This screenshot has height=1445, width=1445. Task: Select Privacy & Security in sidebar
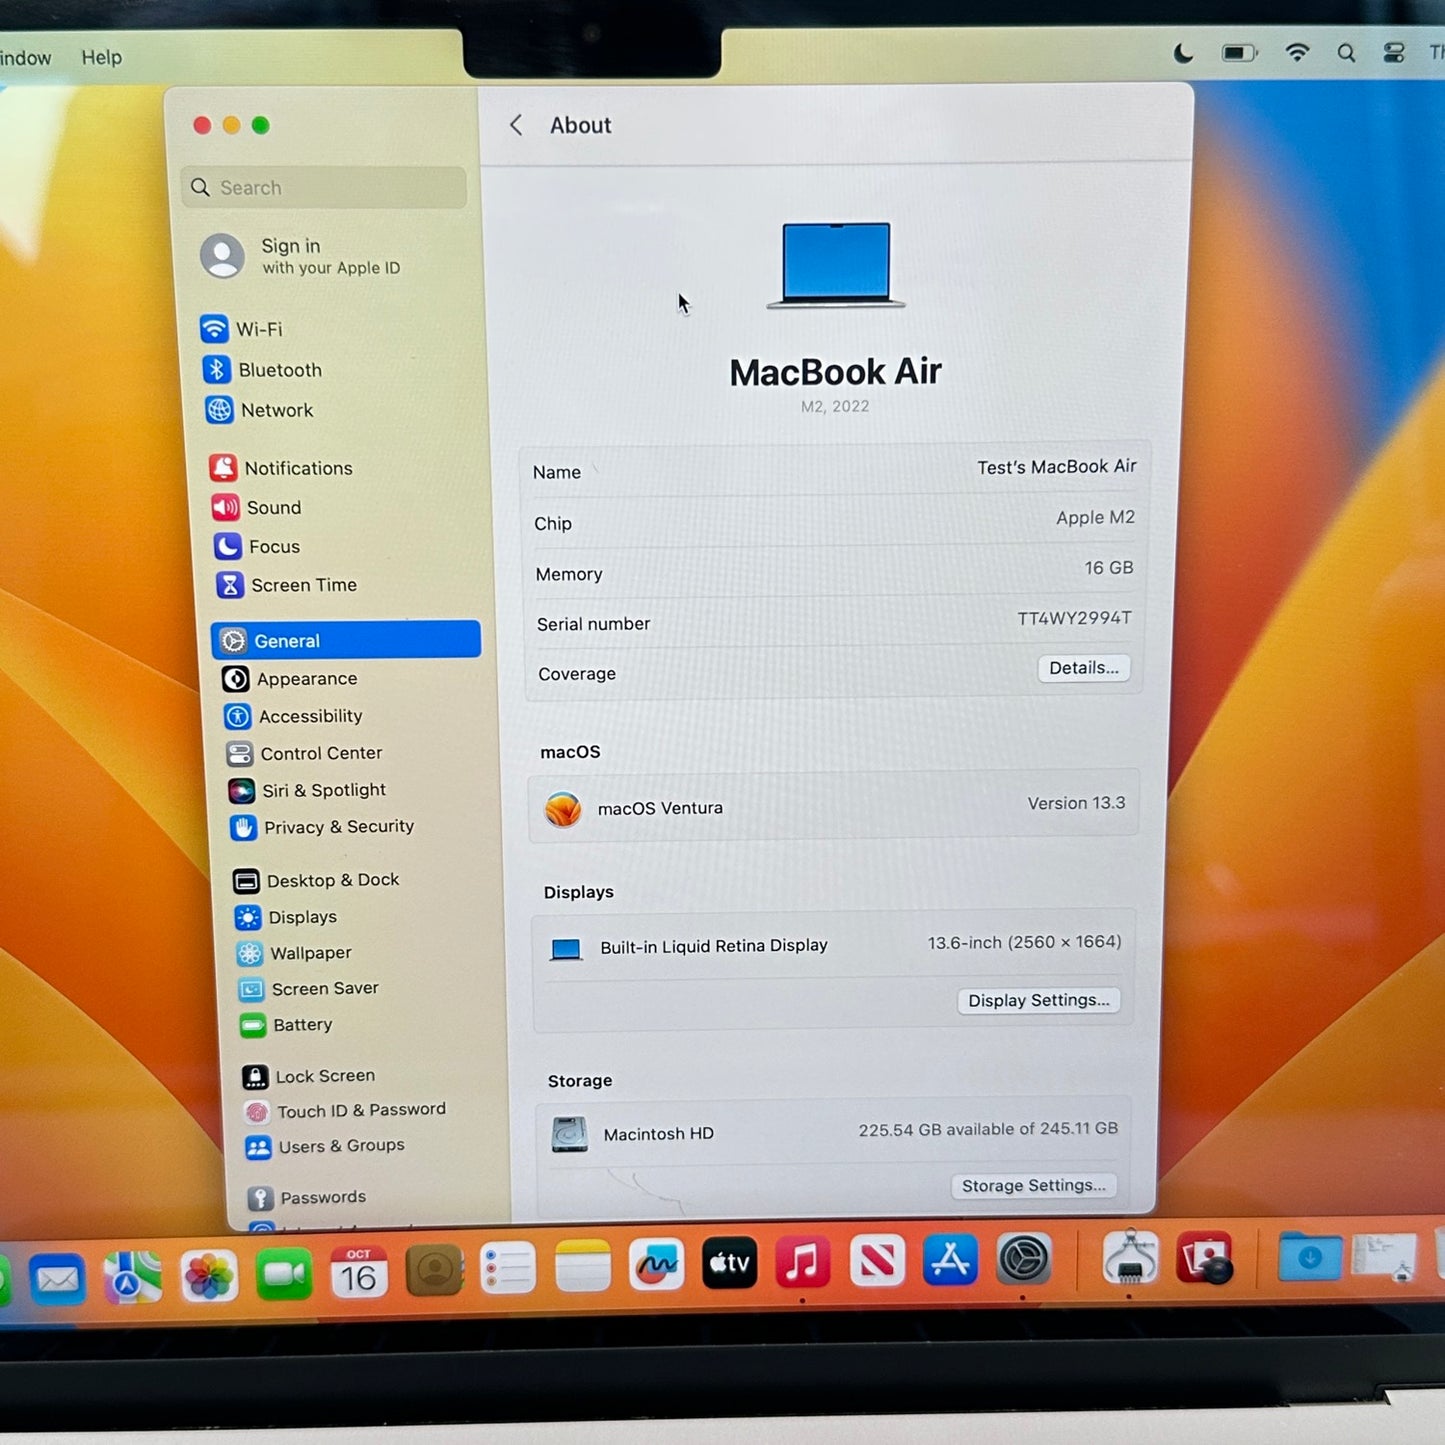(337, 827)
